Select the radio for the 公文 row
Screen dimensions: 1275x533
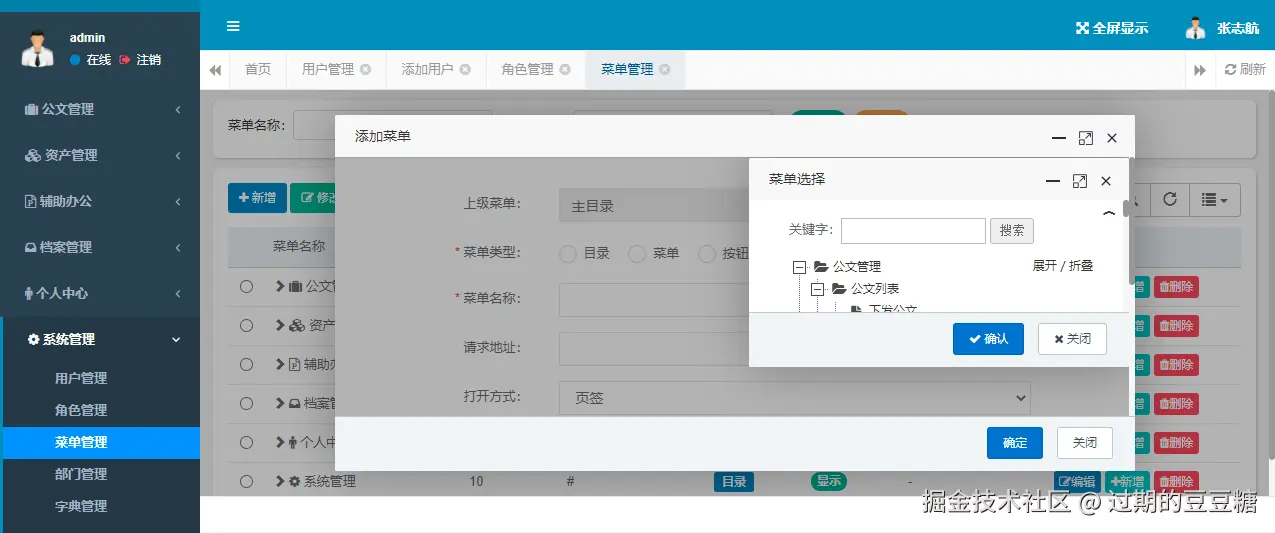click(246, 287)
